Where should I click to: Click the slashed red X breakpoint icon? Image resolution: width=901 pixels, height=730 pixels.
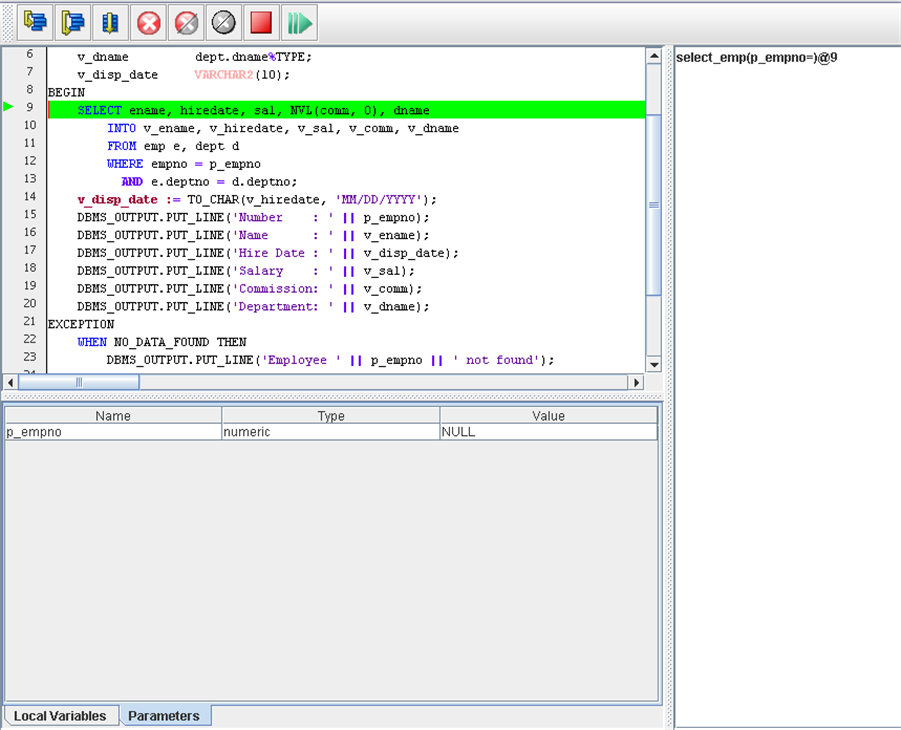tap(186, 21)
